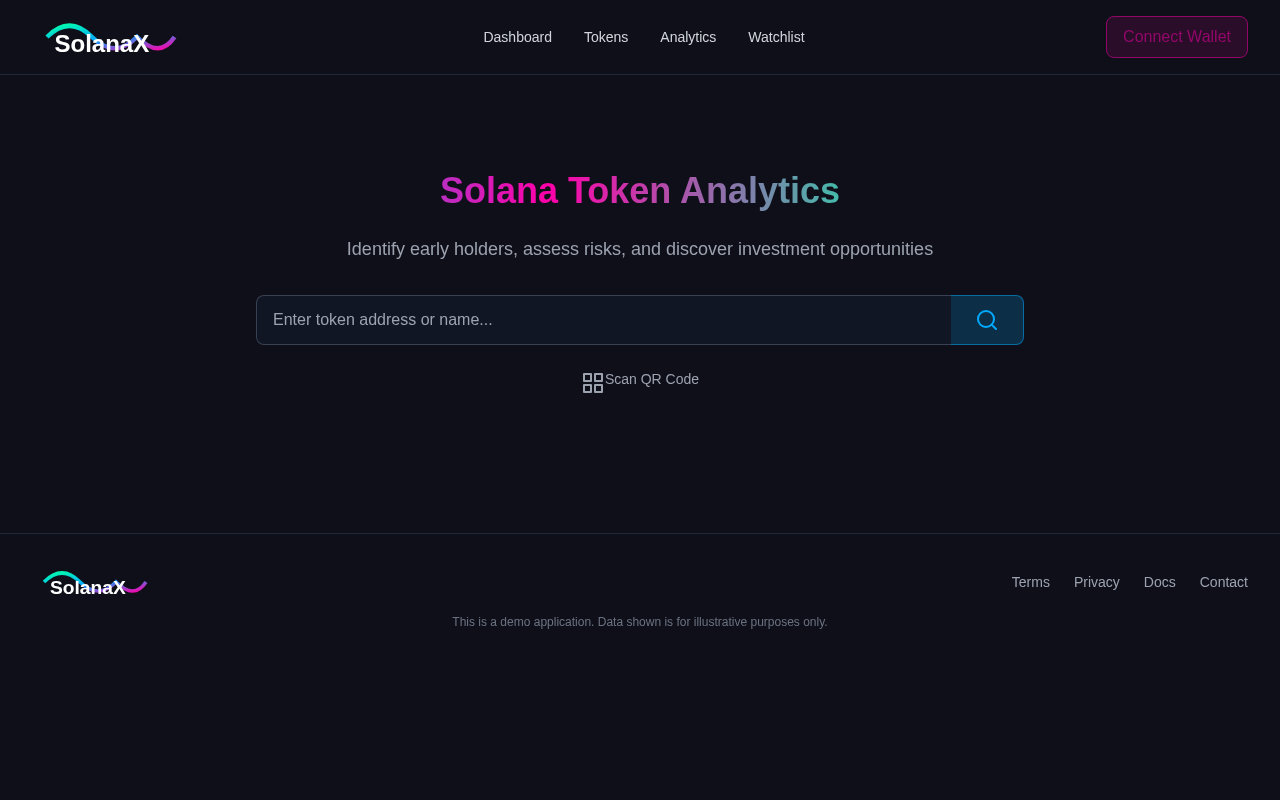This screenshot has height=800, width=1280.
Task: Go to the Contact page
Action: tap(1223, 581)
